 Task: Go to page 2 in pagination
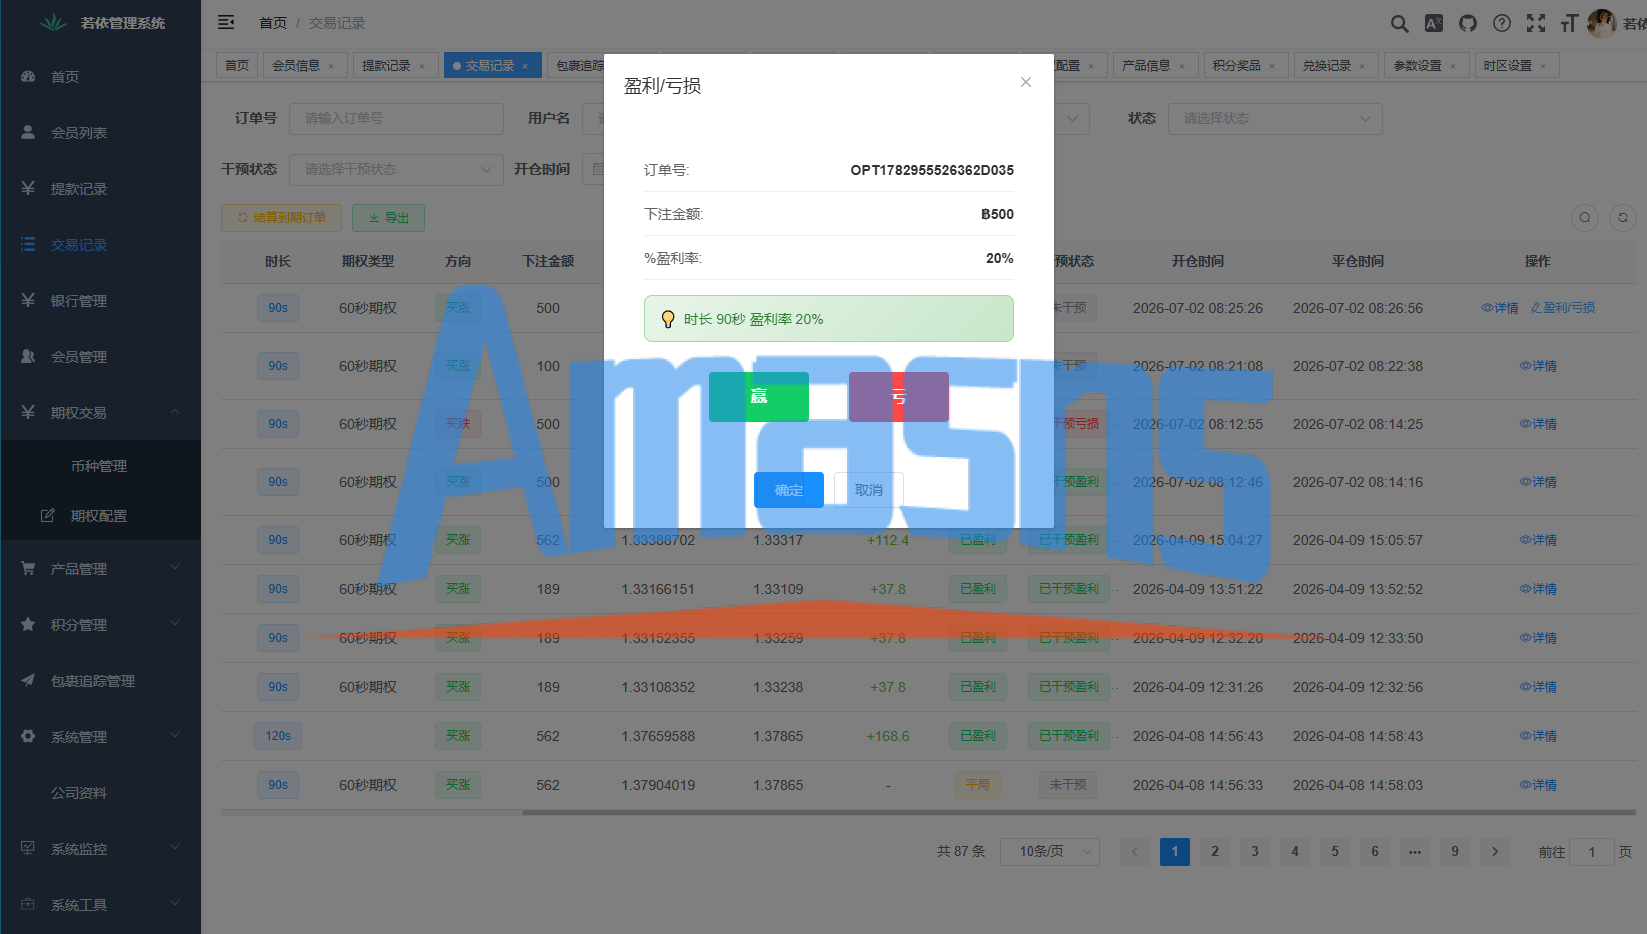pyautogui.click(x=1215, y=852)
